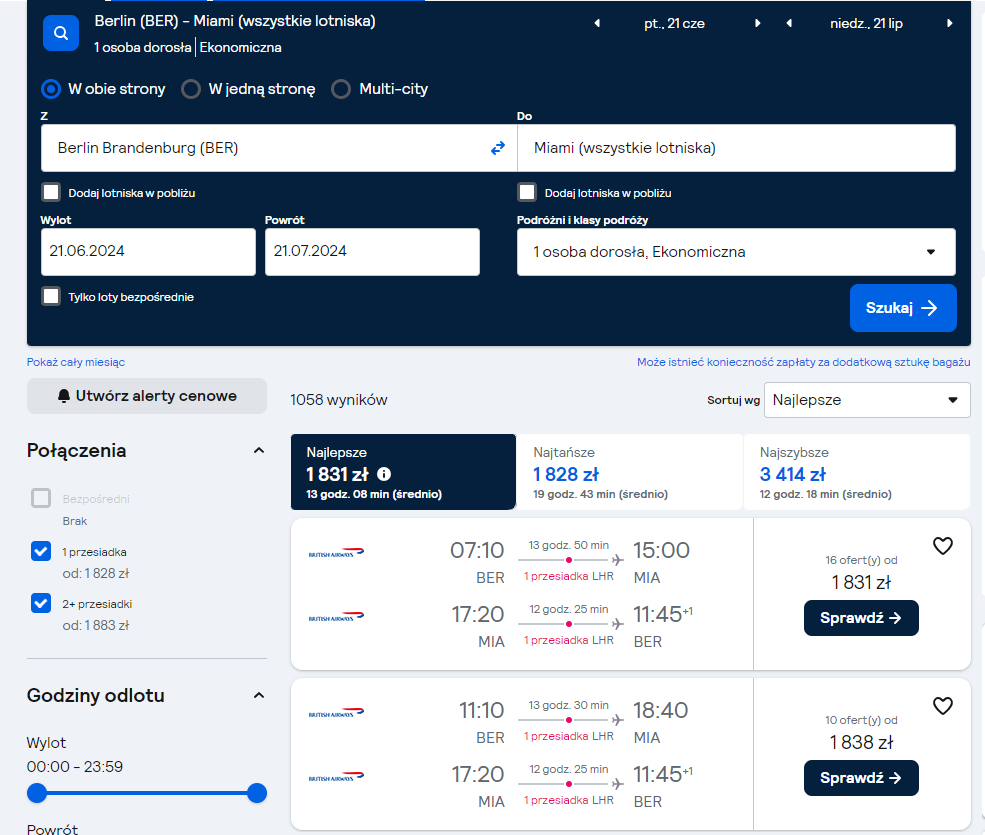Click the blue search magnifier icon

(x=61, y=33)
